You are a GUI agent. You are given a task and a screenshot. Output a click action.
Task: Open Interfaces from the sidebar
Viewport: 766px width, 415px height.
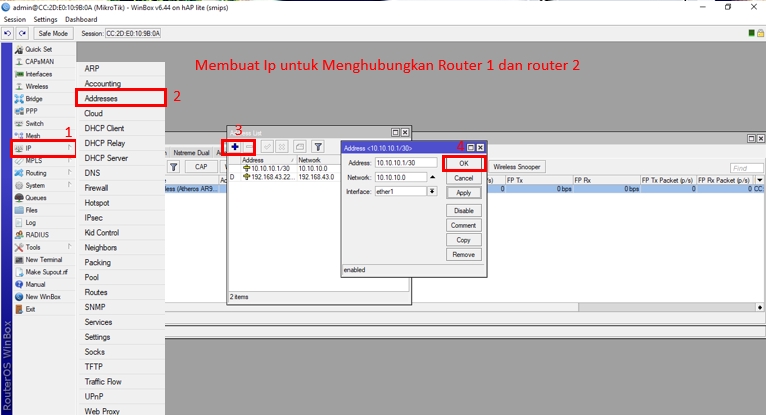(x=38, y=74)
